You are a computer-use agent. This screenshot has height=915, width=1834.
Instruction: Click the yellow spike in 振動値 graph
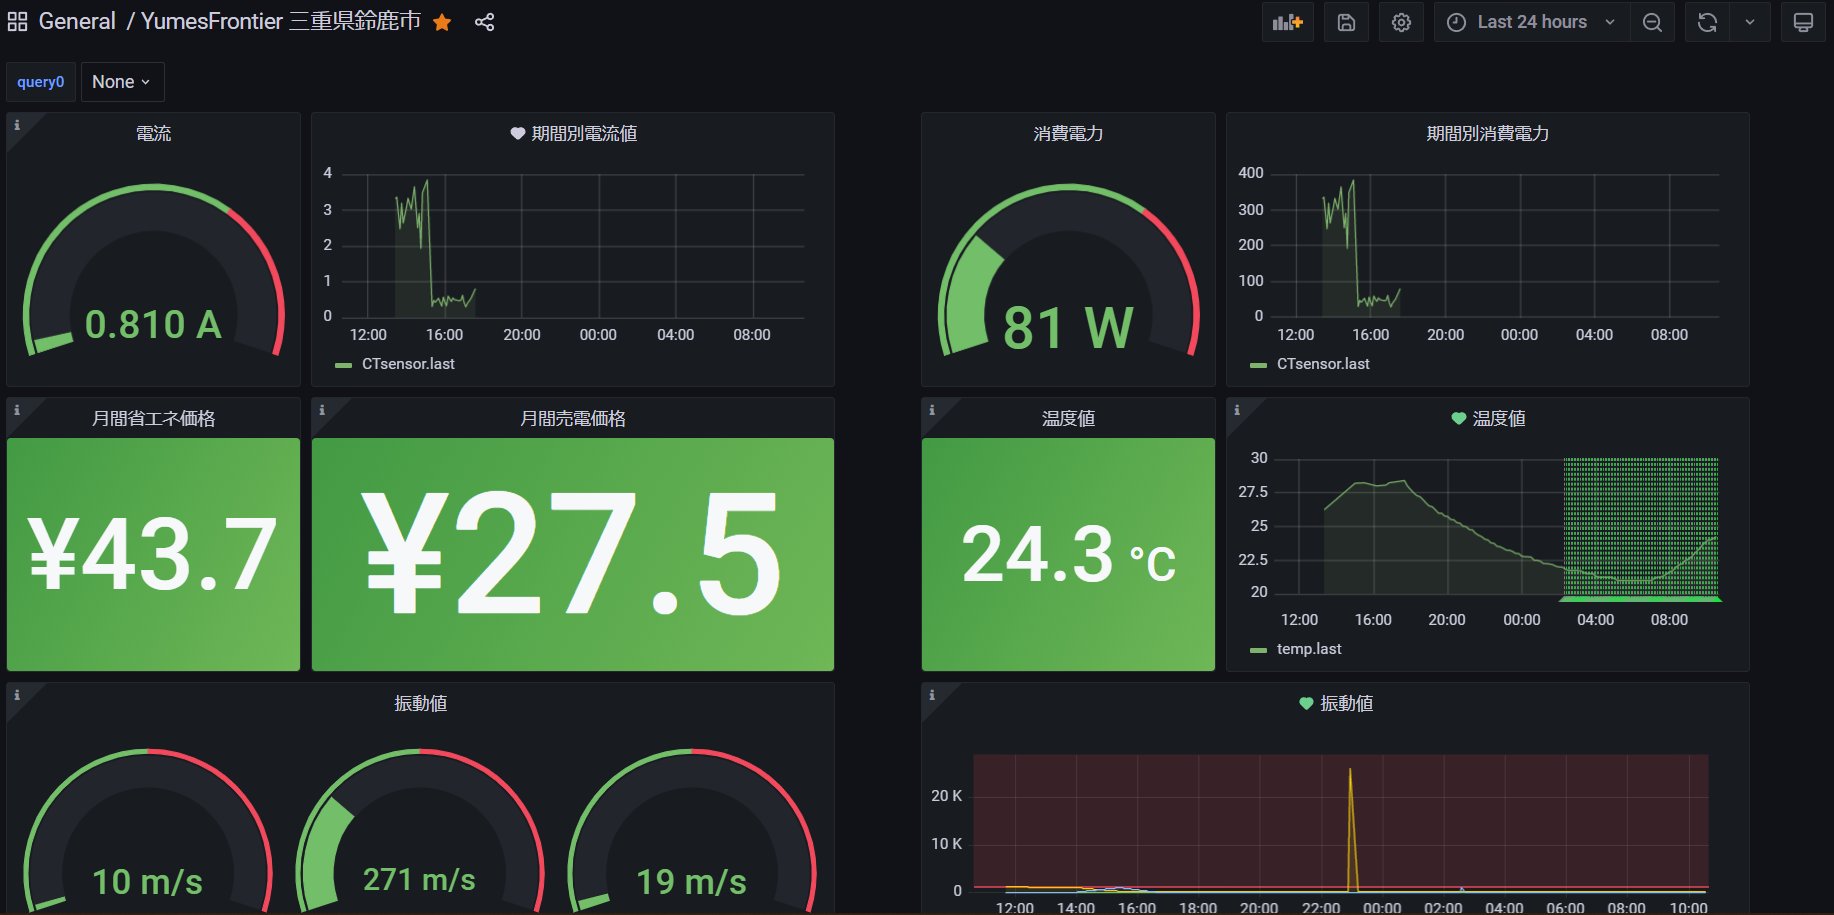[1351, 829]
